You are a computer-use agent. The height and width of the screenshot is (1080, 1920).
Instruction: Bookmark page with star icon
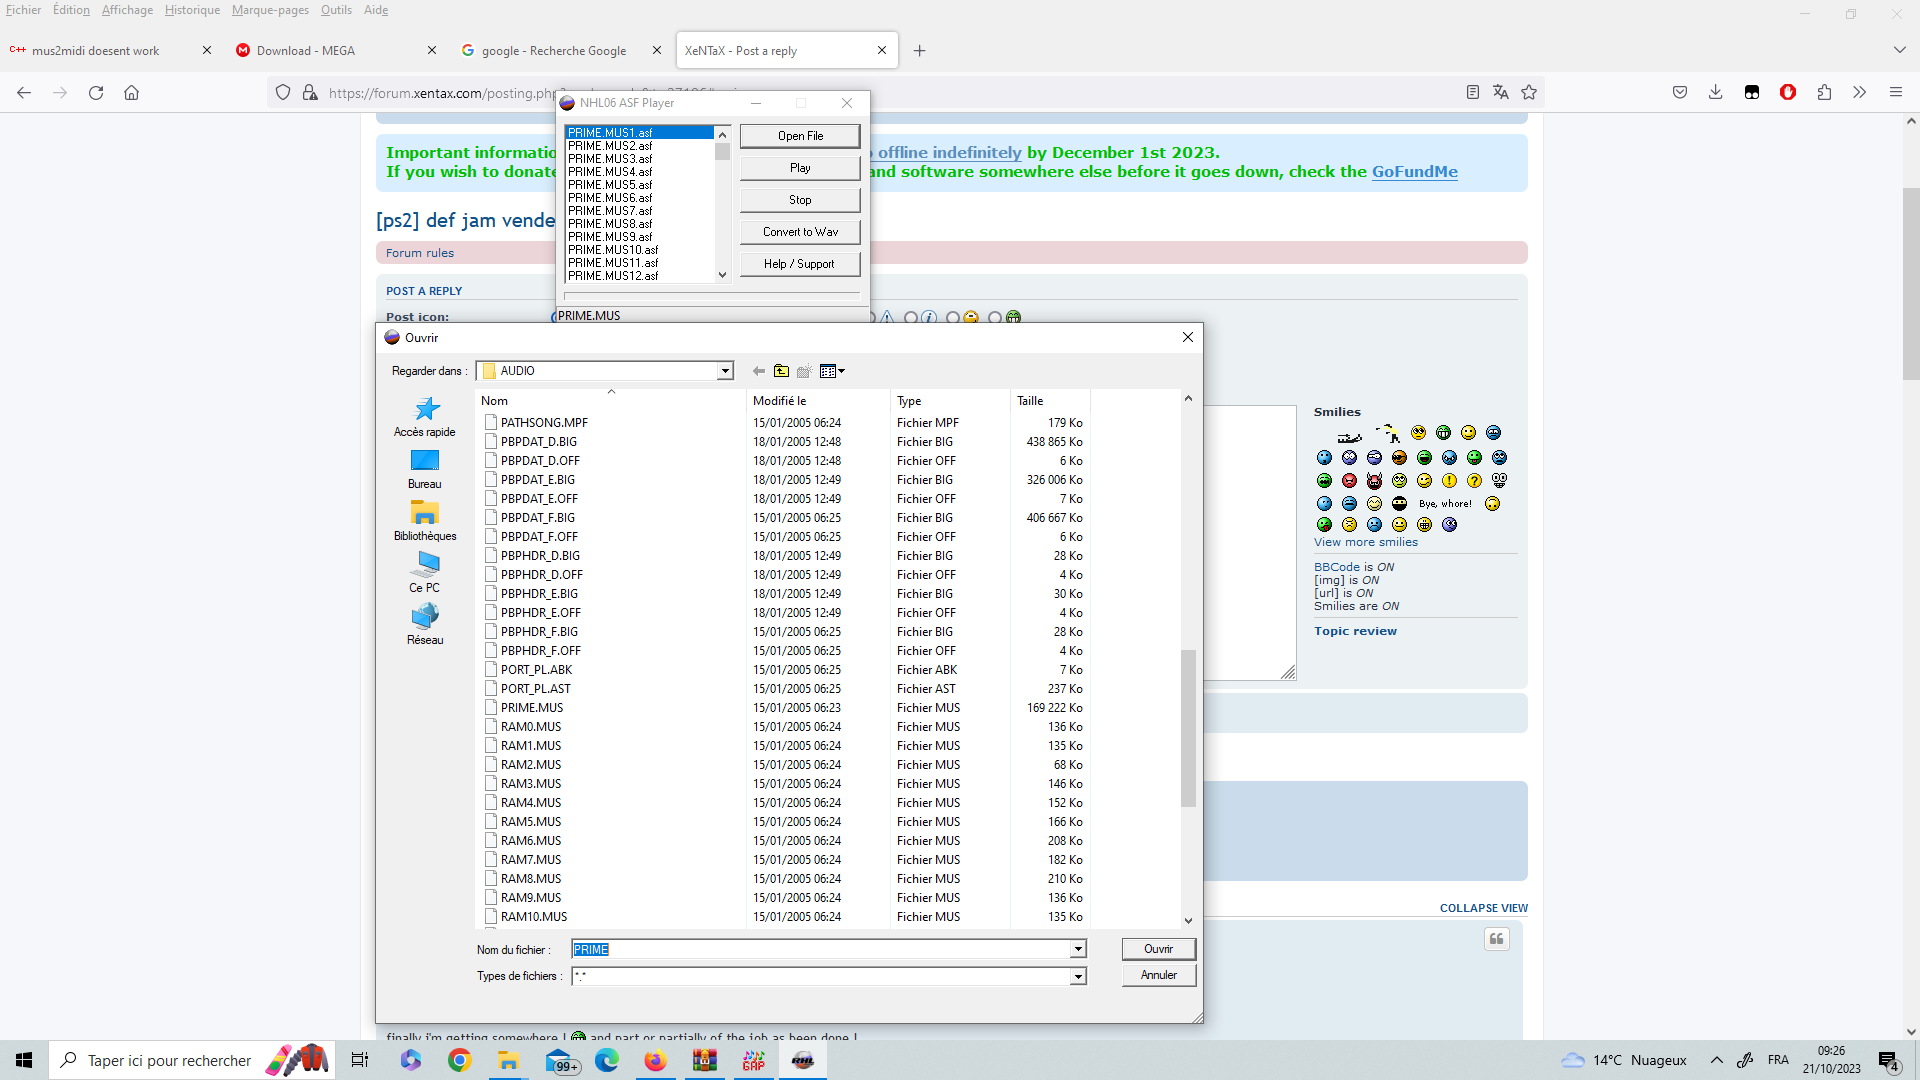[x=1529, y=92]
